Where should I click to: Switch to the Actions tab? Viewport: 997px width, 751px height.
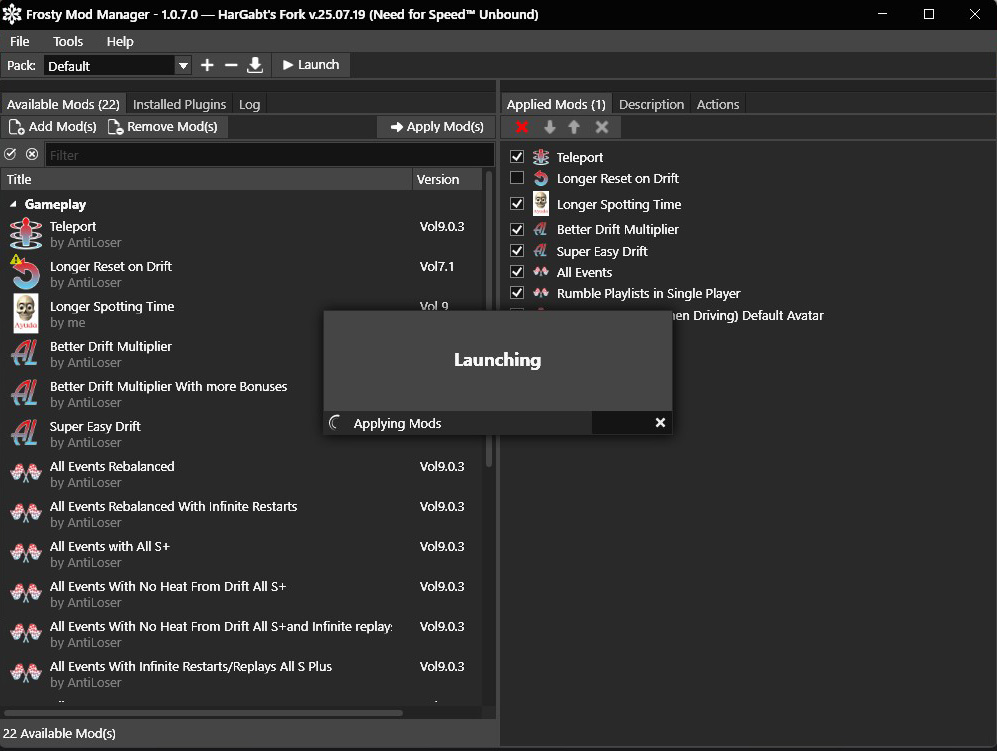[718, 104]
